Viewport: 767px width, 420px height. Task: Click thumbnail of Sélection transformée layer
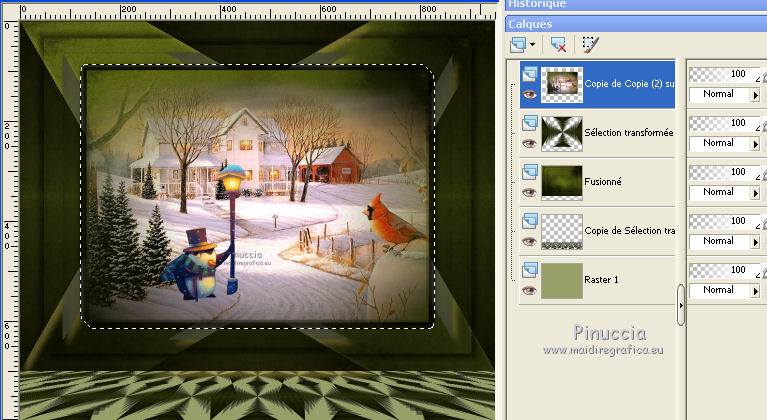562,133
